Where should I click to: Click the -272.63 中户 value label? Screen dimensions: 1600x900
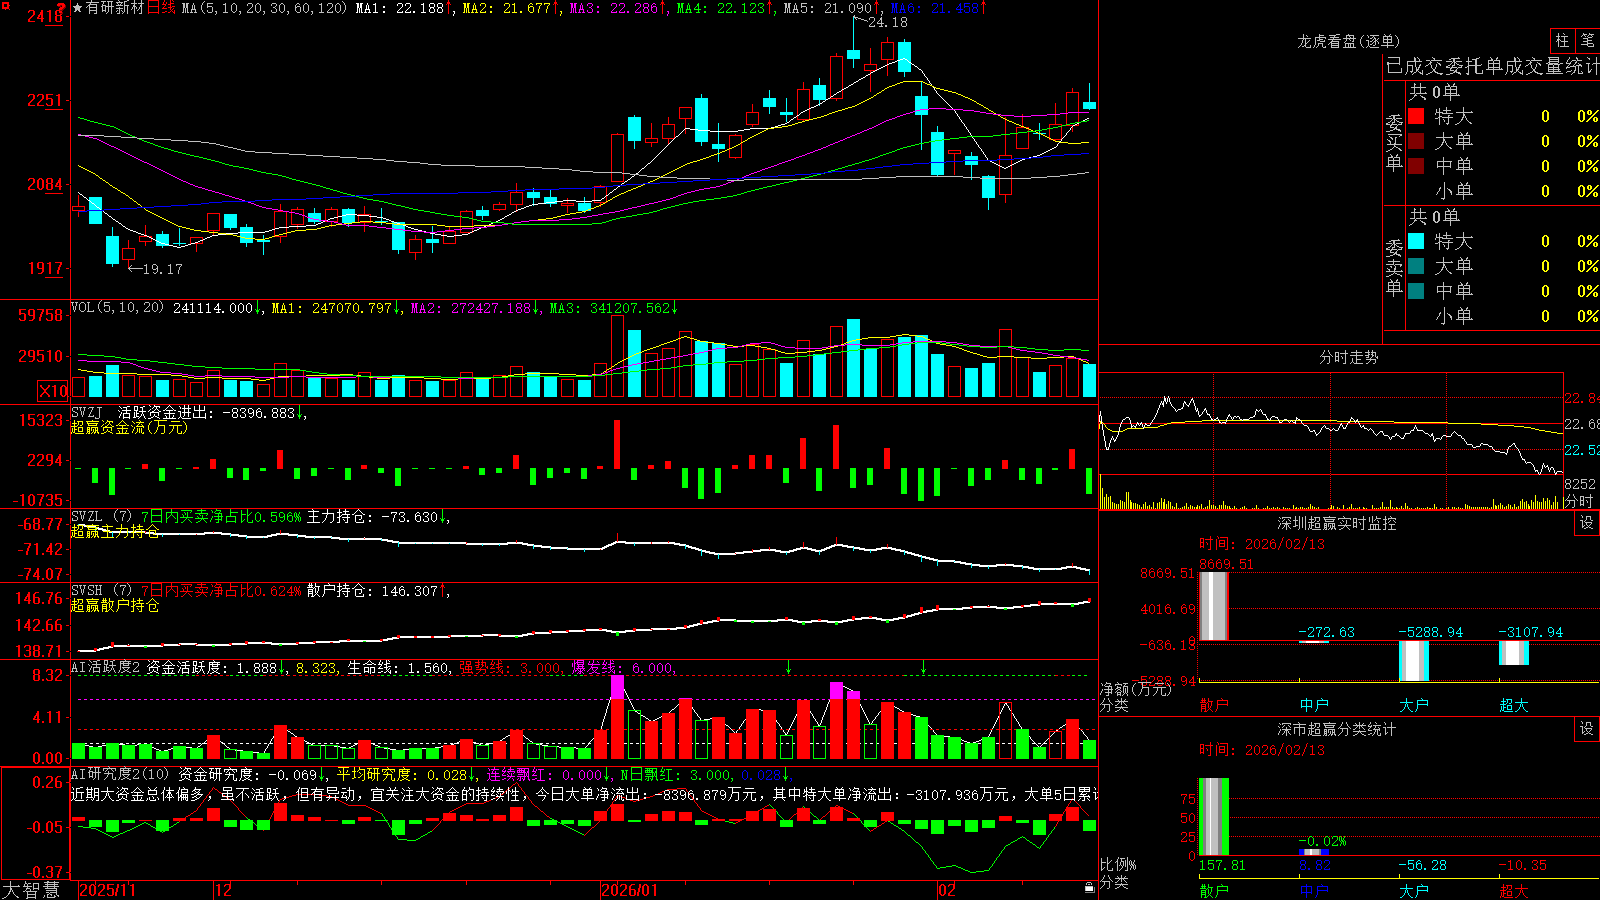(x=1326, y=632)
